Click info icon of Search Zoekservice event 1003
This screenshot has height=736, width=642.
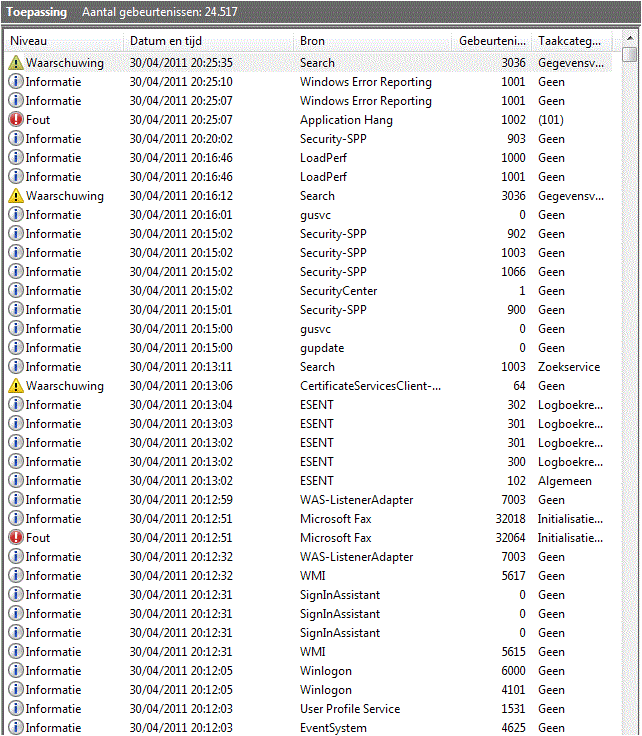(x=15, y=367)
